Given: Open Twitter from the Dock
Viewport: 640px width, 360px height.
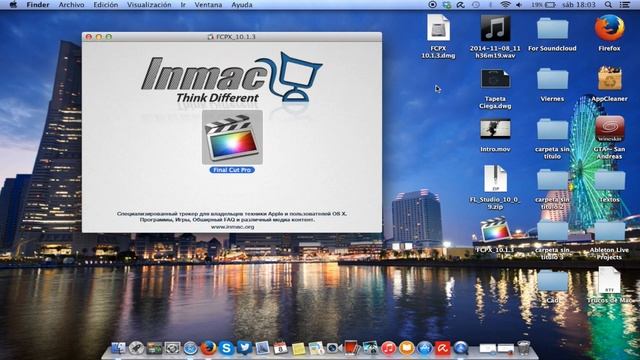Looking at the screenshot, I should (244, 348).
